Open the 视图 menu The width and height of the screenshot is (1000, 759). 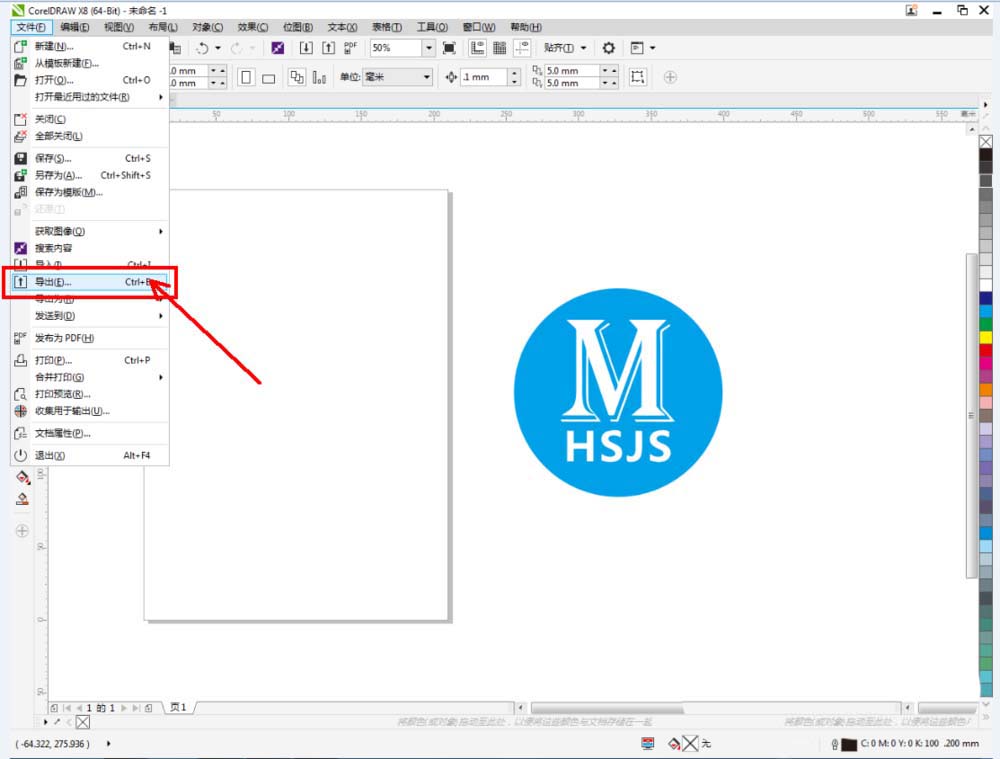tap(119, 27)
